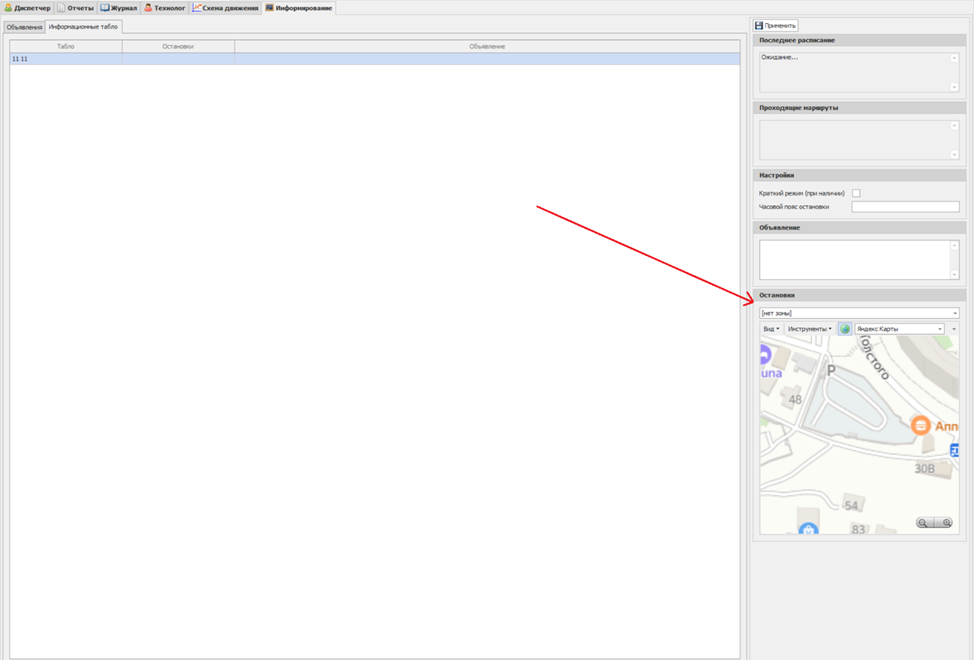Switch to the Диспетчер tab
Screen dimensions: 974x660
27,8
